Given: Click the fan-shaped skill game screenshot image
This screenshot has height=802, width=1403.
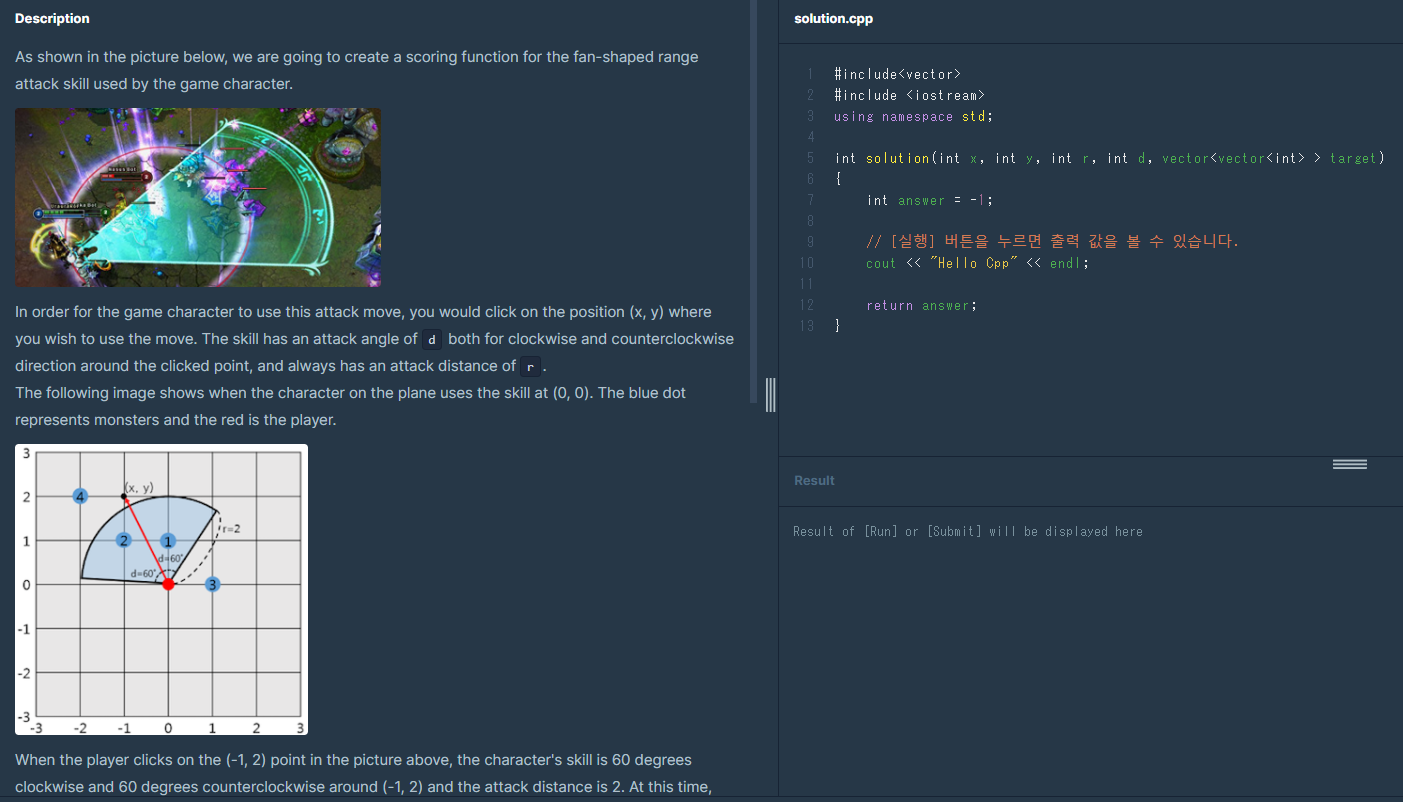Looking at the screenshot, I should tap(197, 197).
